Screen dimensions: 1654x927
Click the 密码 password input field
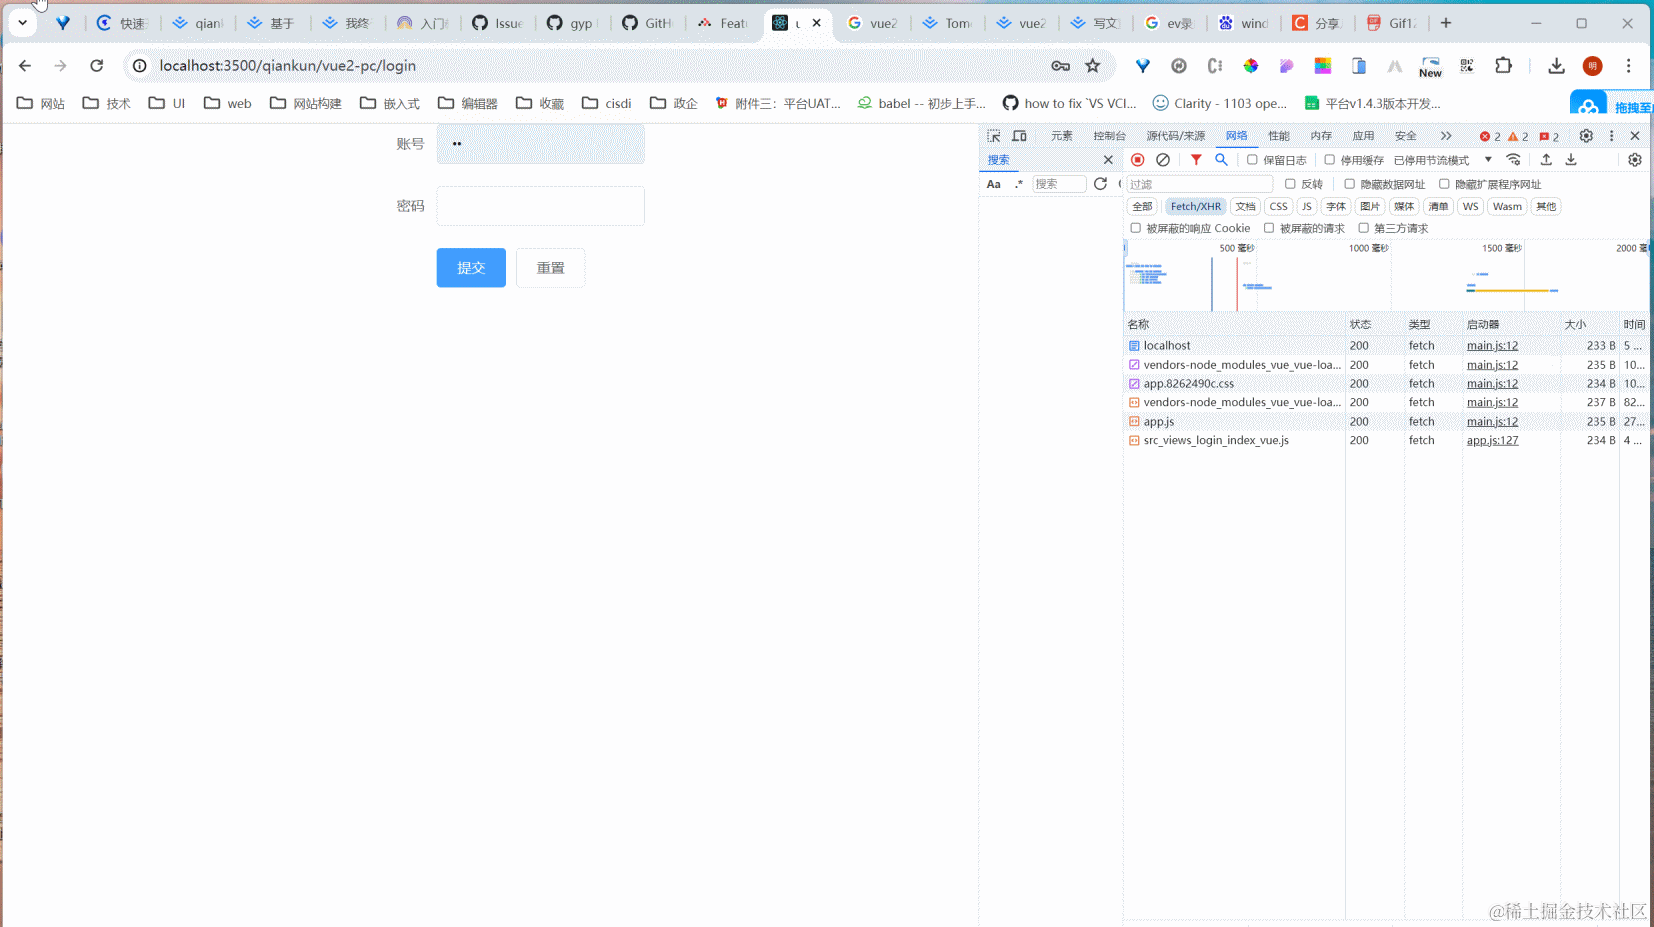540,205
